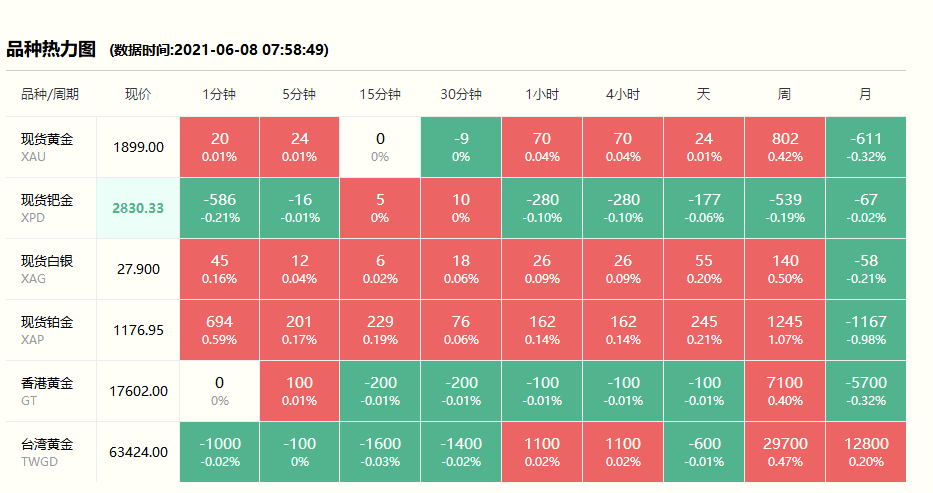
Task: Click the 品种热力图 title heading
Action: 51,49
